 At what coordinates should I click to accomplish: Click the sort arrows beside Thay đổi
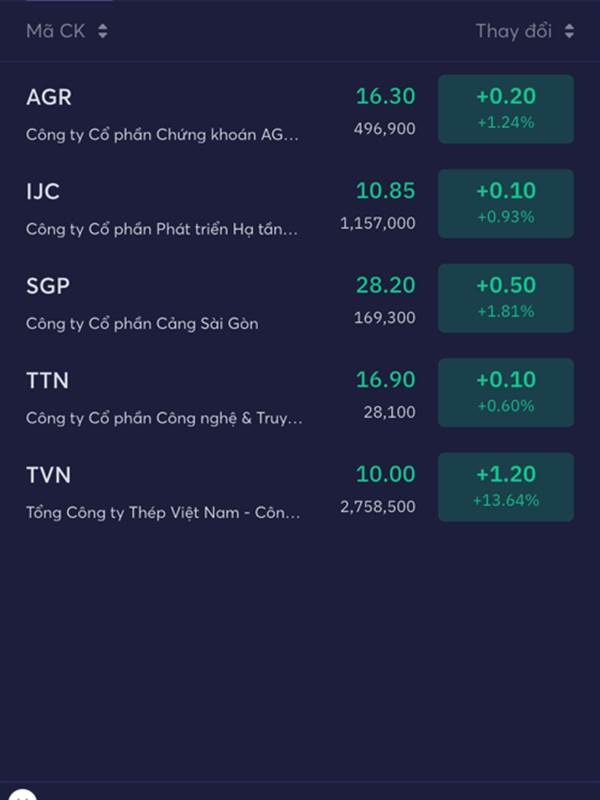569,31
